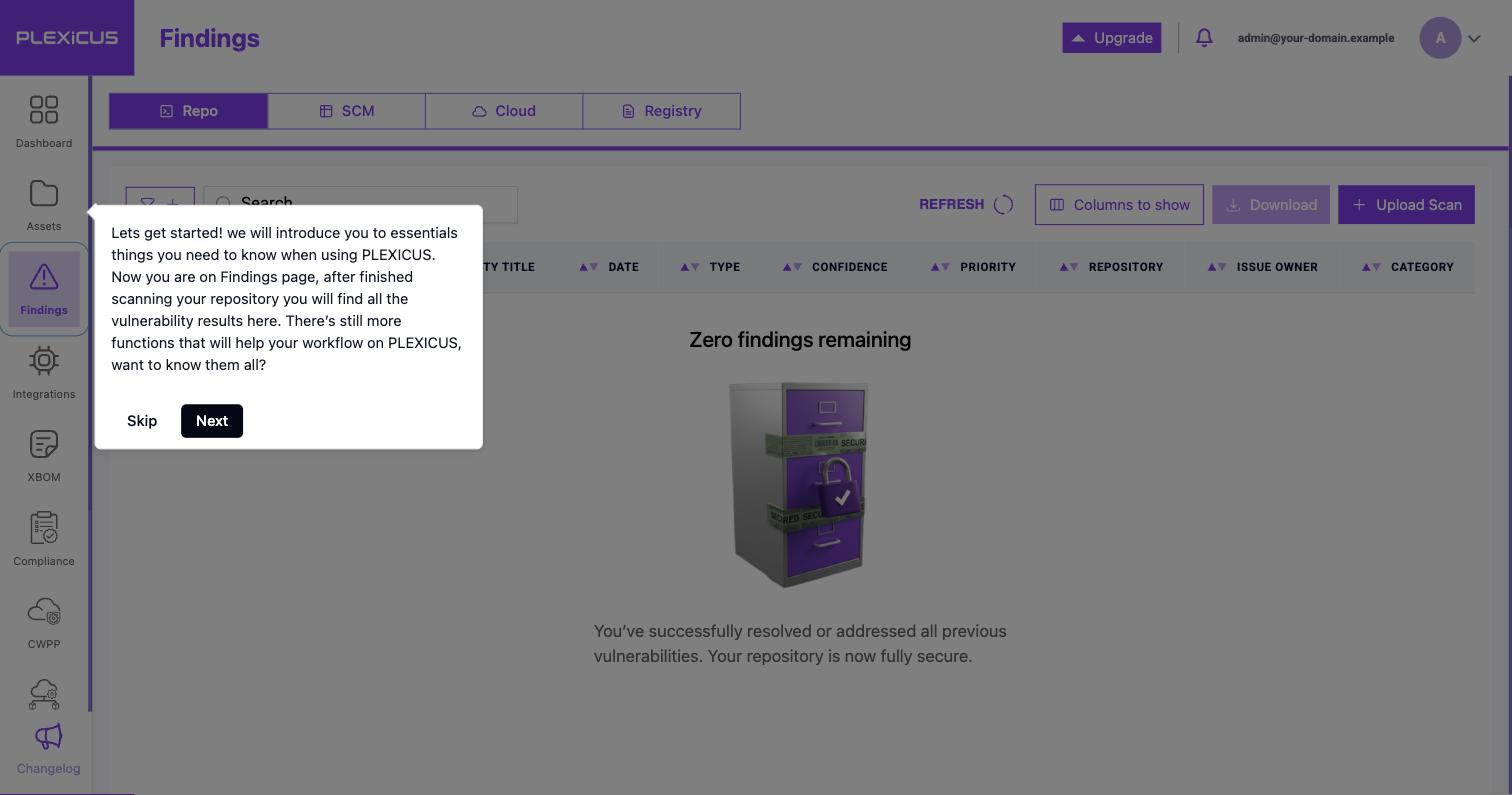The image size is (1512, 795).
Task: Sort by the ISSUE OWNER column arrows
Action: (x=1217, y=267)
